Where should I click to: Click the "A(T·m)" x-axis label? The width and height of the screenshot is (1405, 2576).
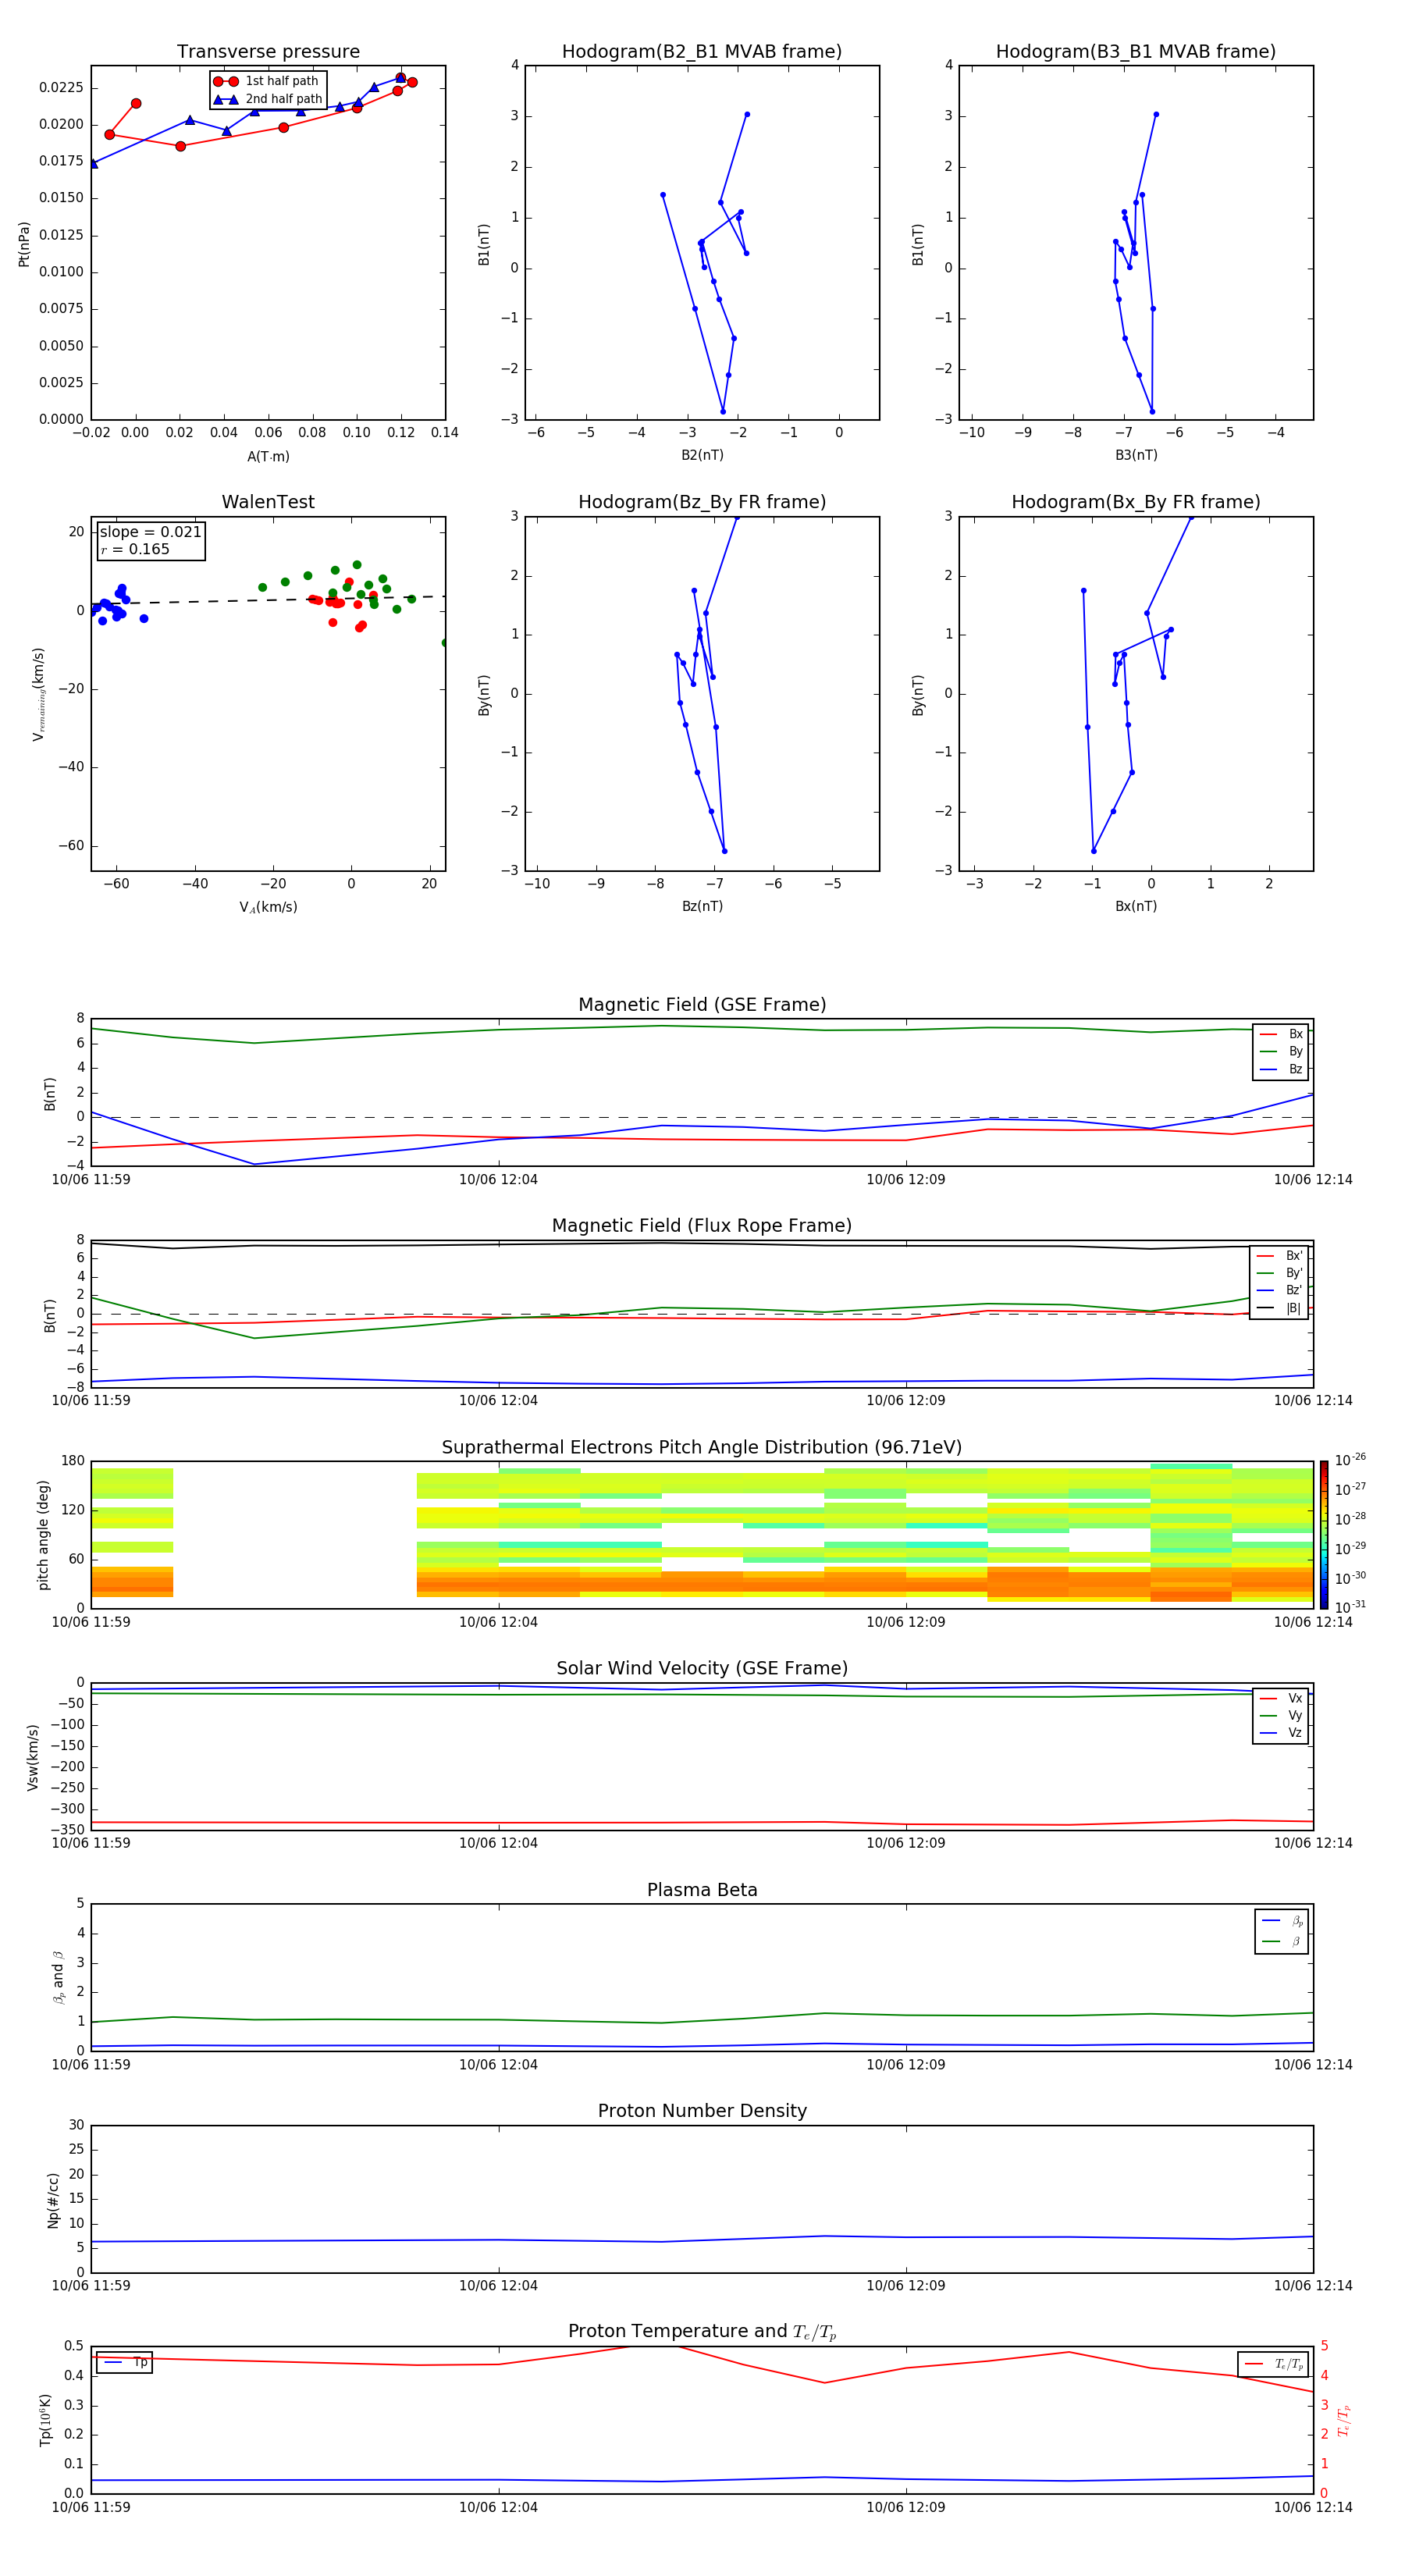tap(268, 457)
